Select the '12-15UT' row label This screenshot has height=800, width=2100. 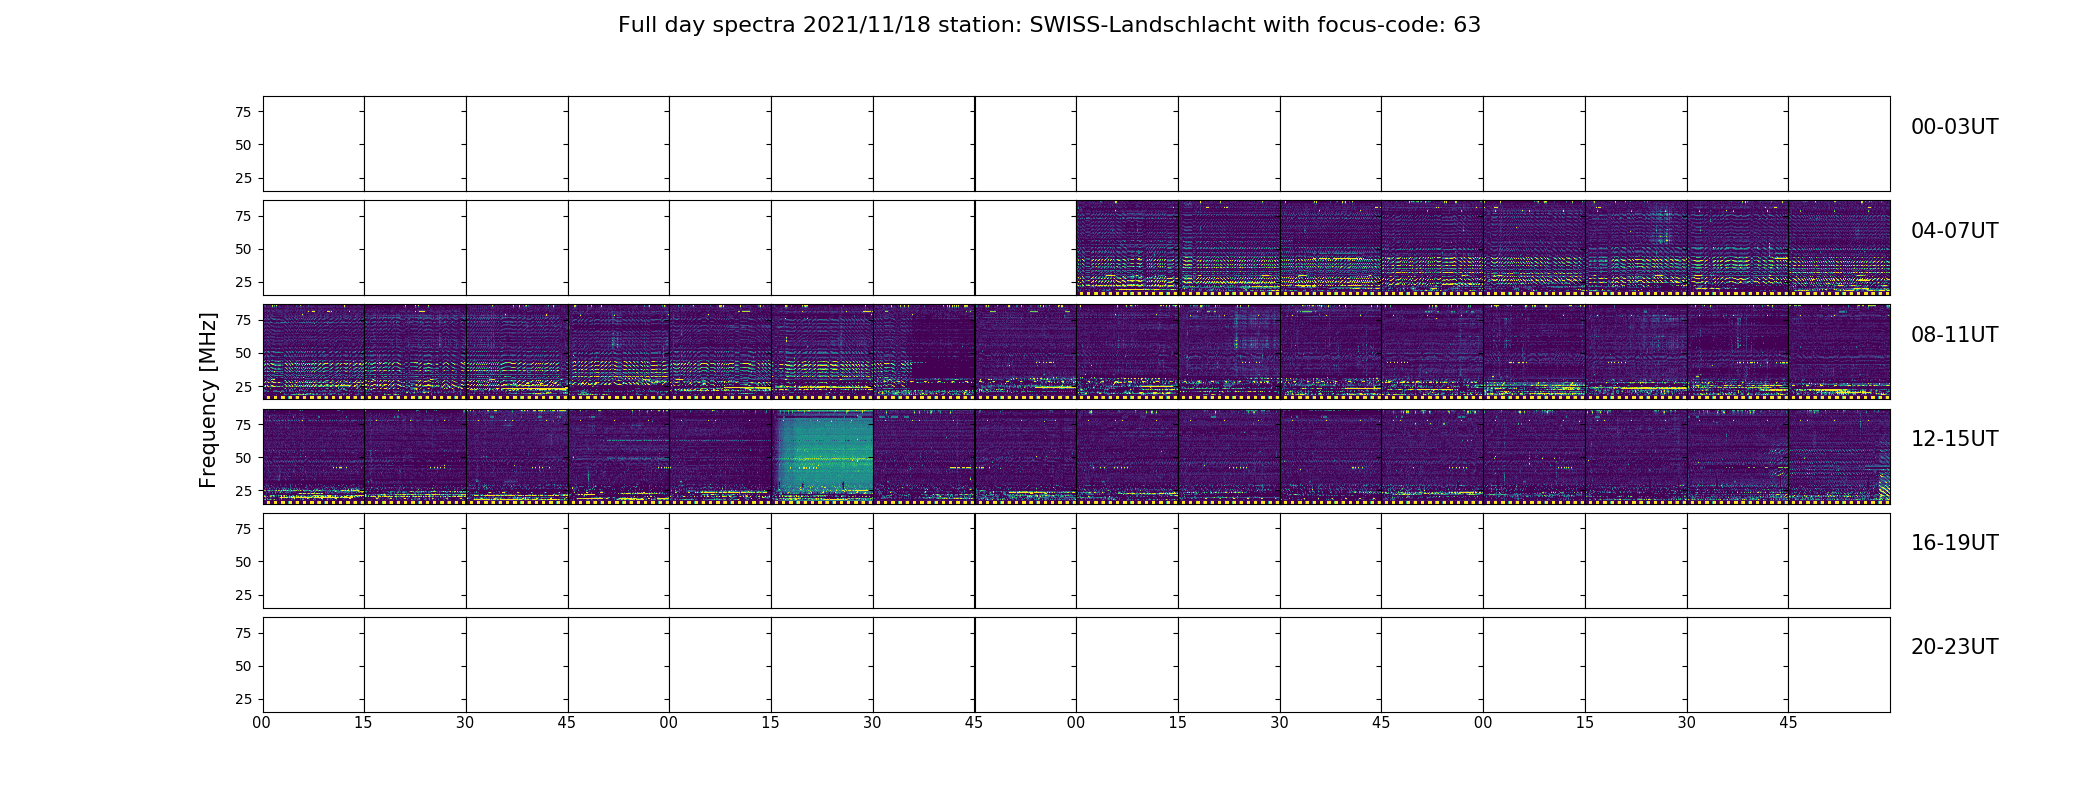point(1954,439)
